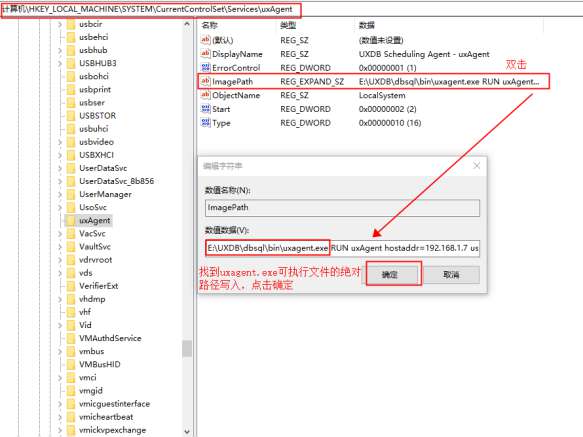Select the ObjectName string value icon

pos(205,95)
